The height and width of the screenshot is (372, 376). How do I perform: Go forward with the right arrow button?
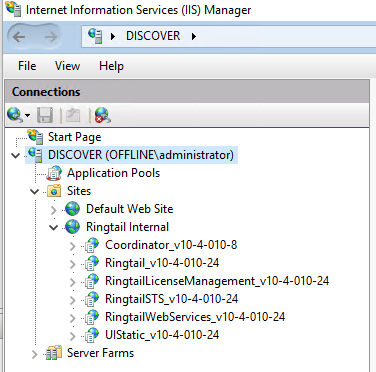coord(51,37)
